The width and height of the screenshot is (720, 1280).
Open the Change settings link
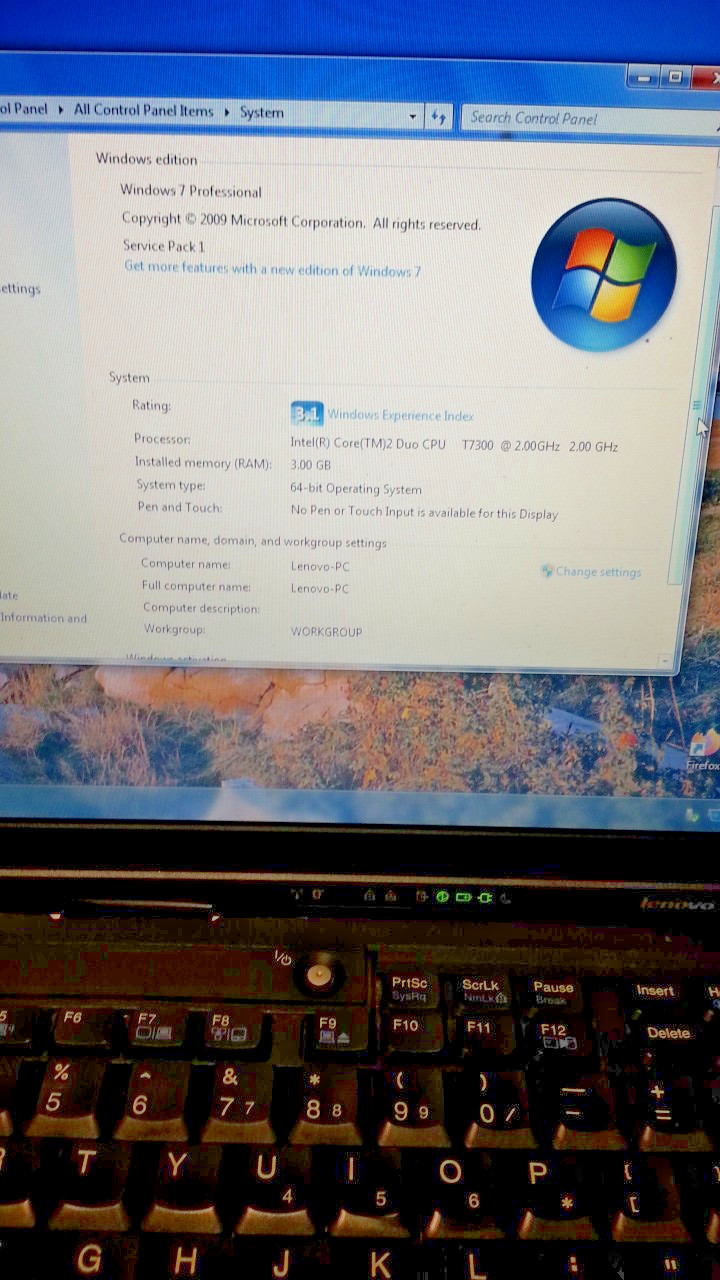click(x=598, y=572)
